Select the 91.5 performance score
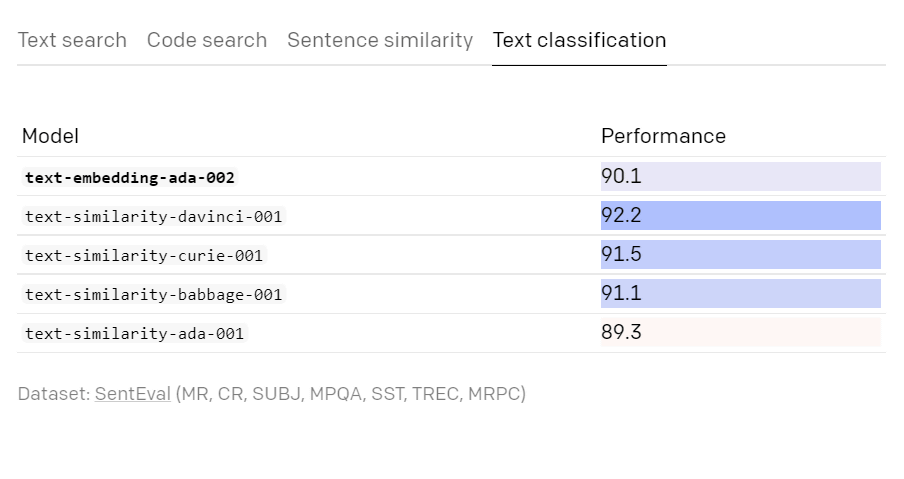Viewport: 904px width, 479px height. pos(621,255)
